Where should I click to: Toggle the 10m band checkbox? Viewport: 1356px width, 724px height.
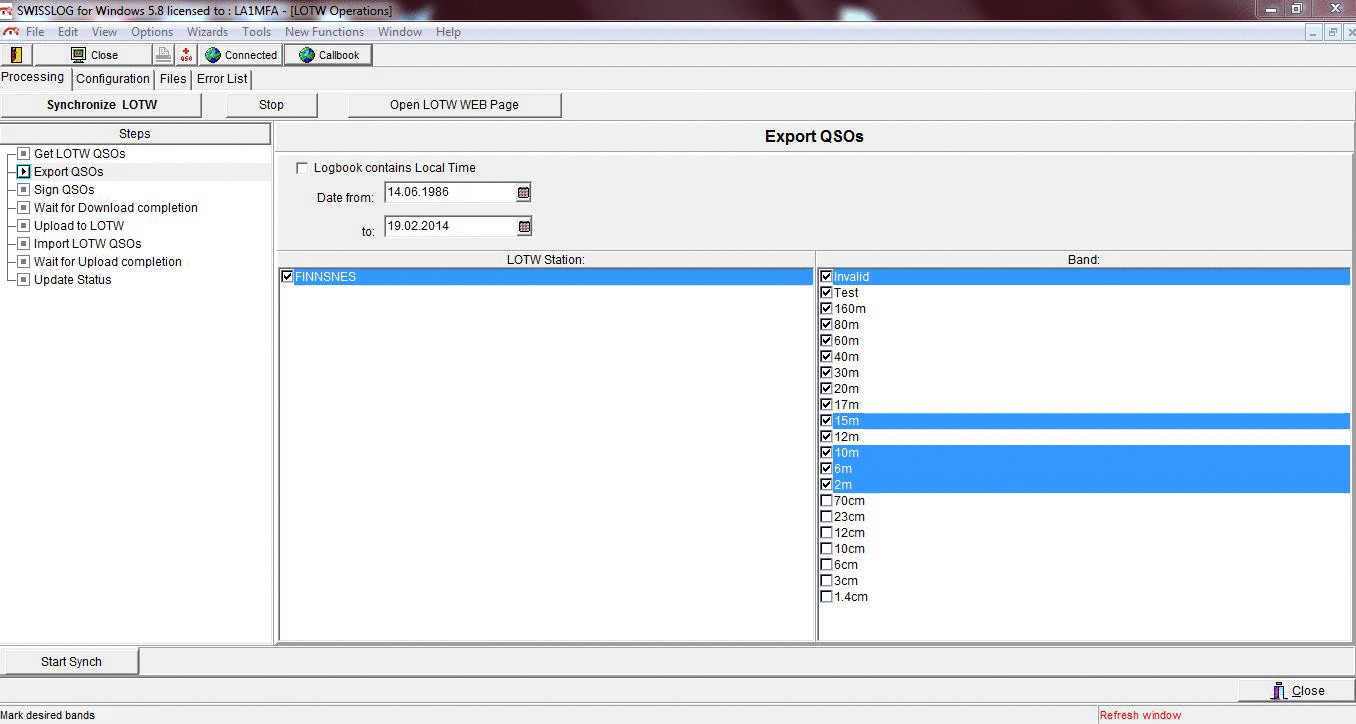[826, 453]
